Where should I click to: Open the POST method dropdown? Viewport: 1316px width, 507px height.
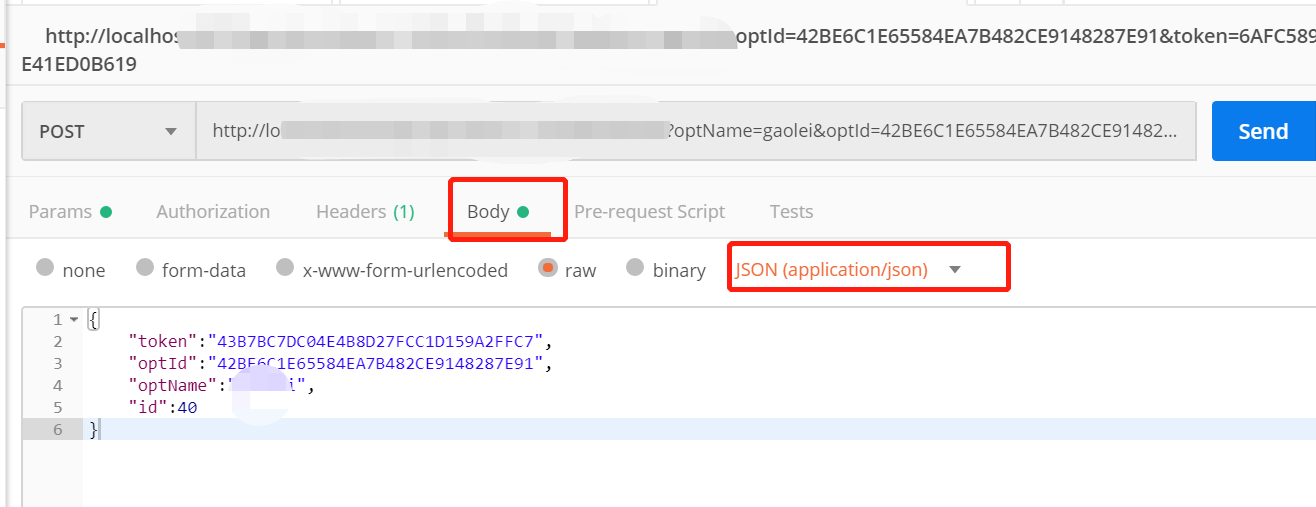(x=109, y=131)
